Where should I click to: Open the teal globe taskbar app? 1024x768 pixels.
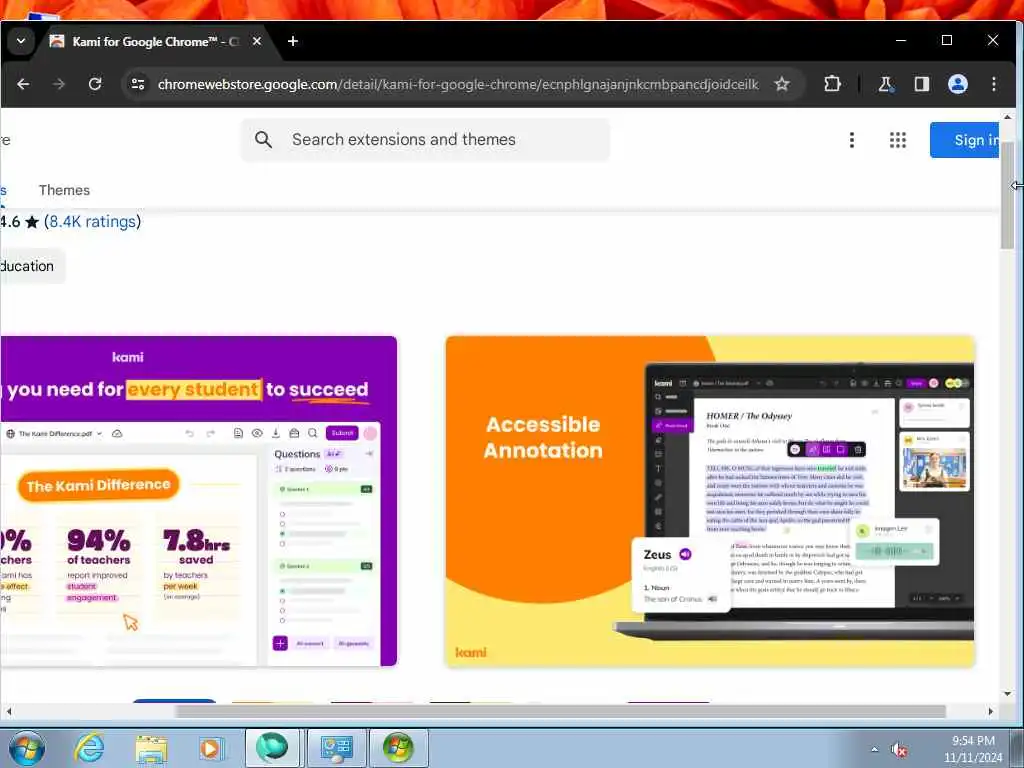point(272,748)
